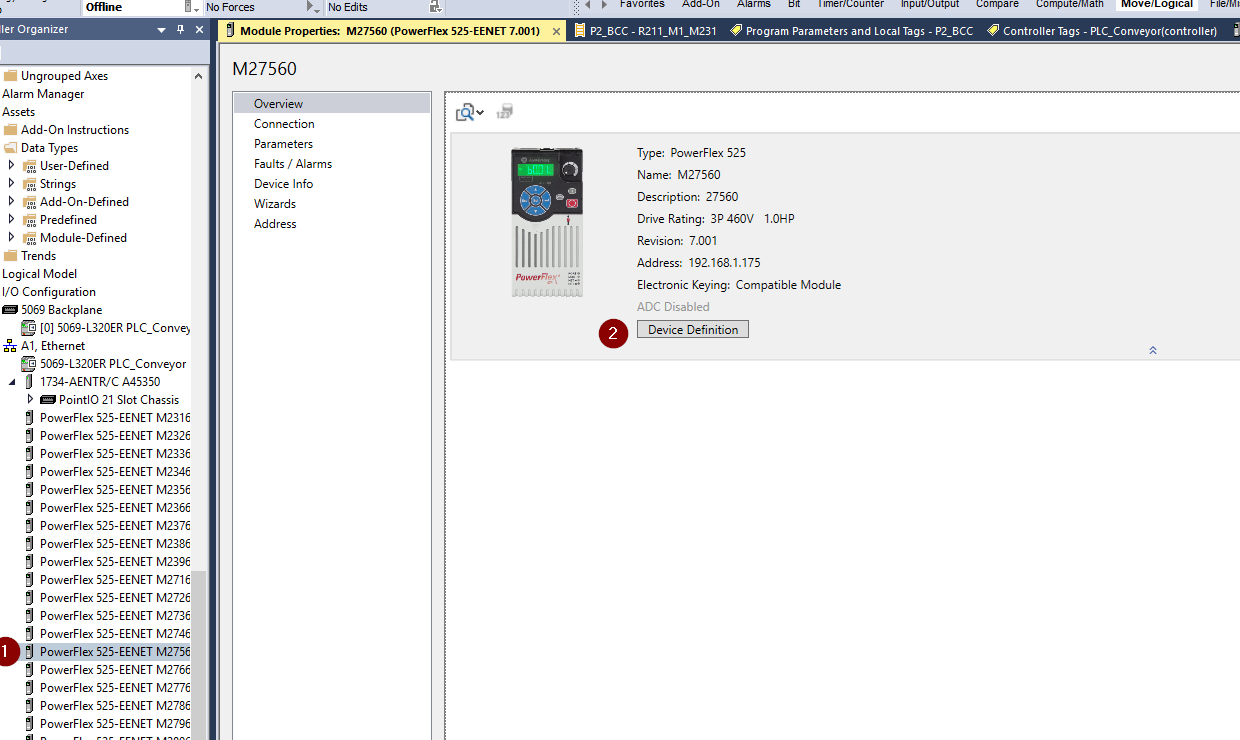
Task: Select PowerFlex 525-EENET M2716 module
Action: 115,580
